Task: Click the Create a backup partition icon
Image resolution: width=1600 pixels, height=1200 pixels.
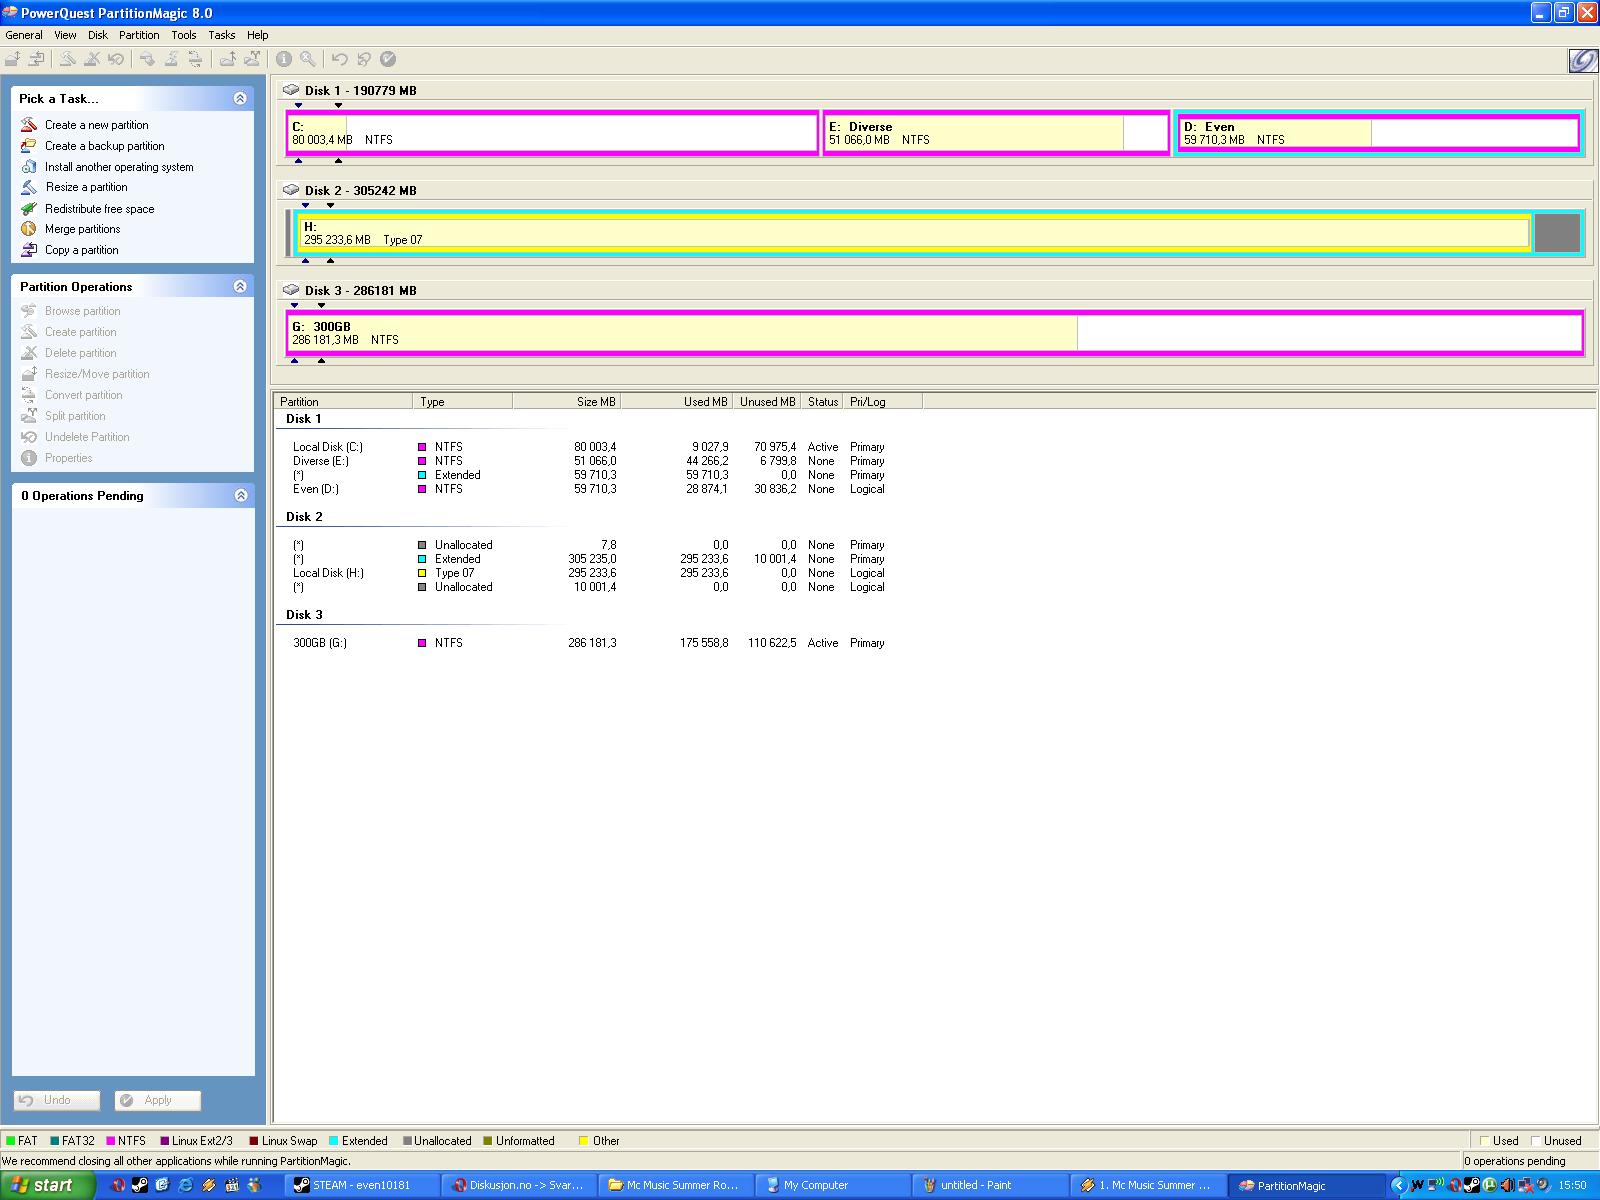Action: point(29,146)
